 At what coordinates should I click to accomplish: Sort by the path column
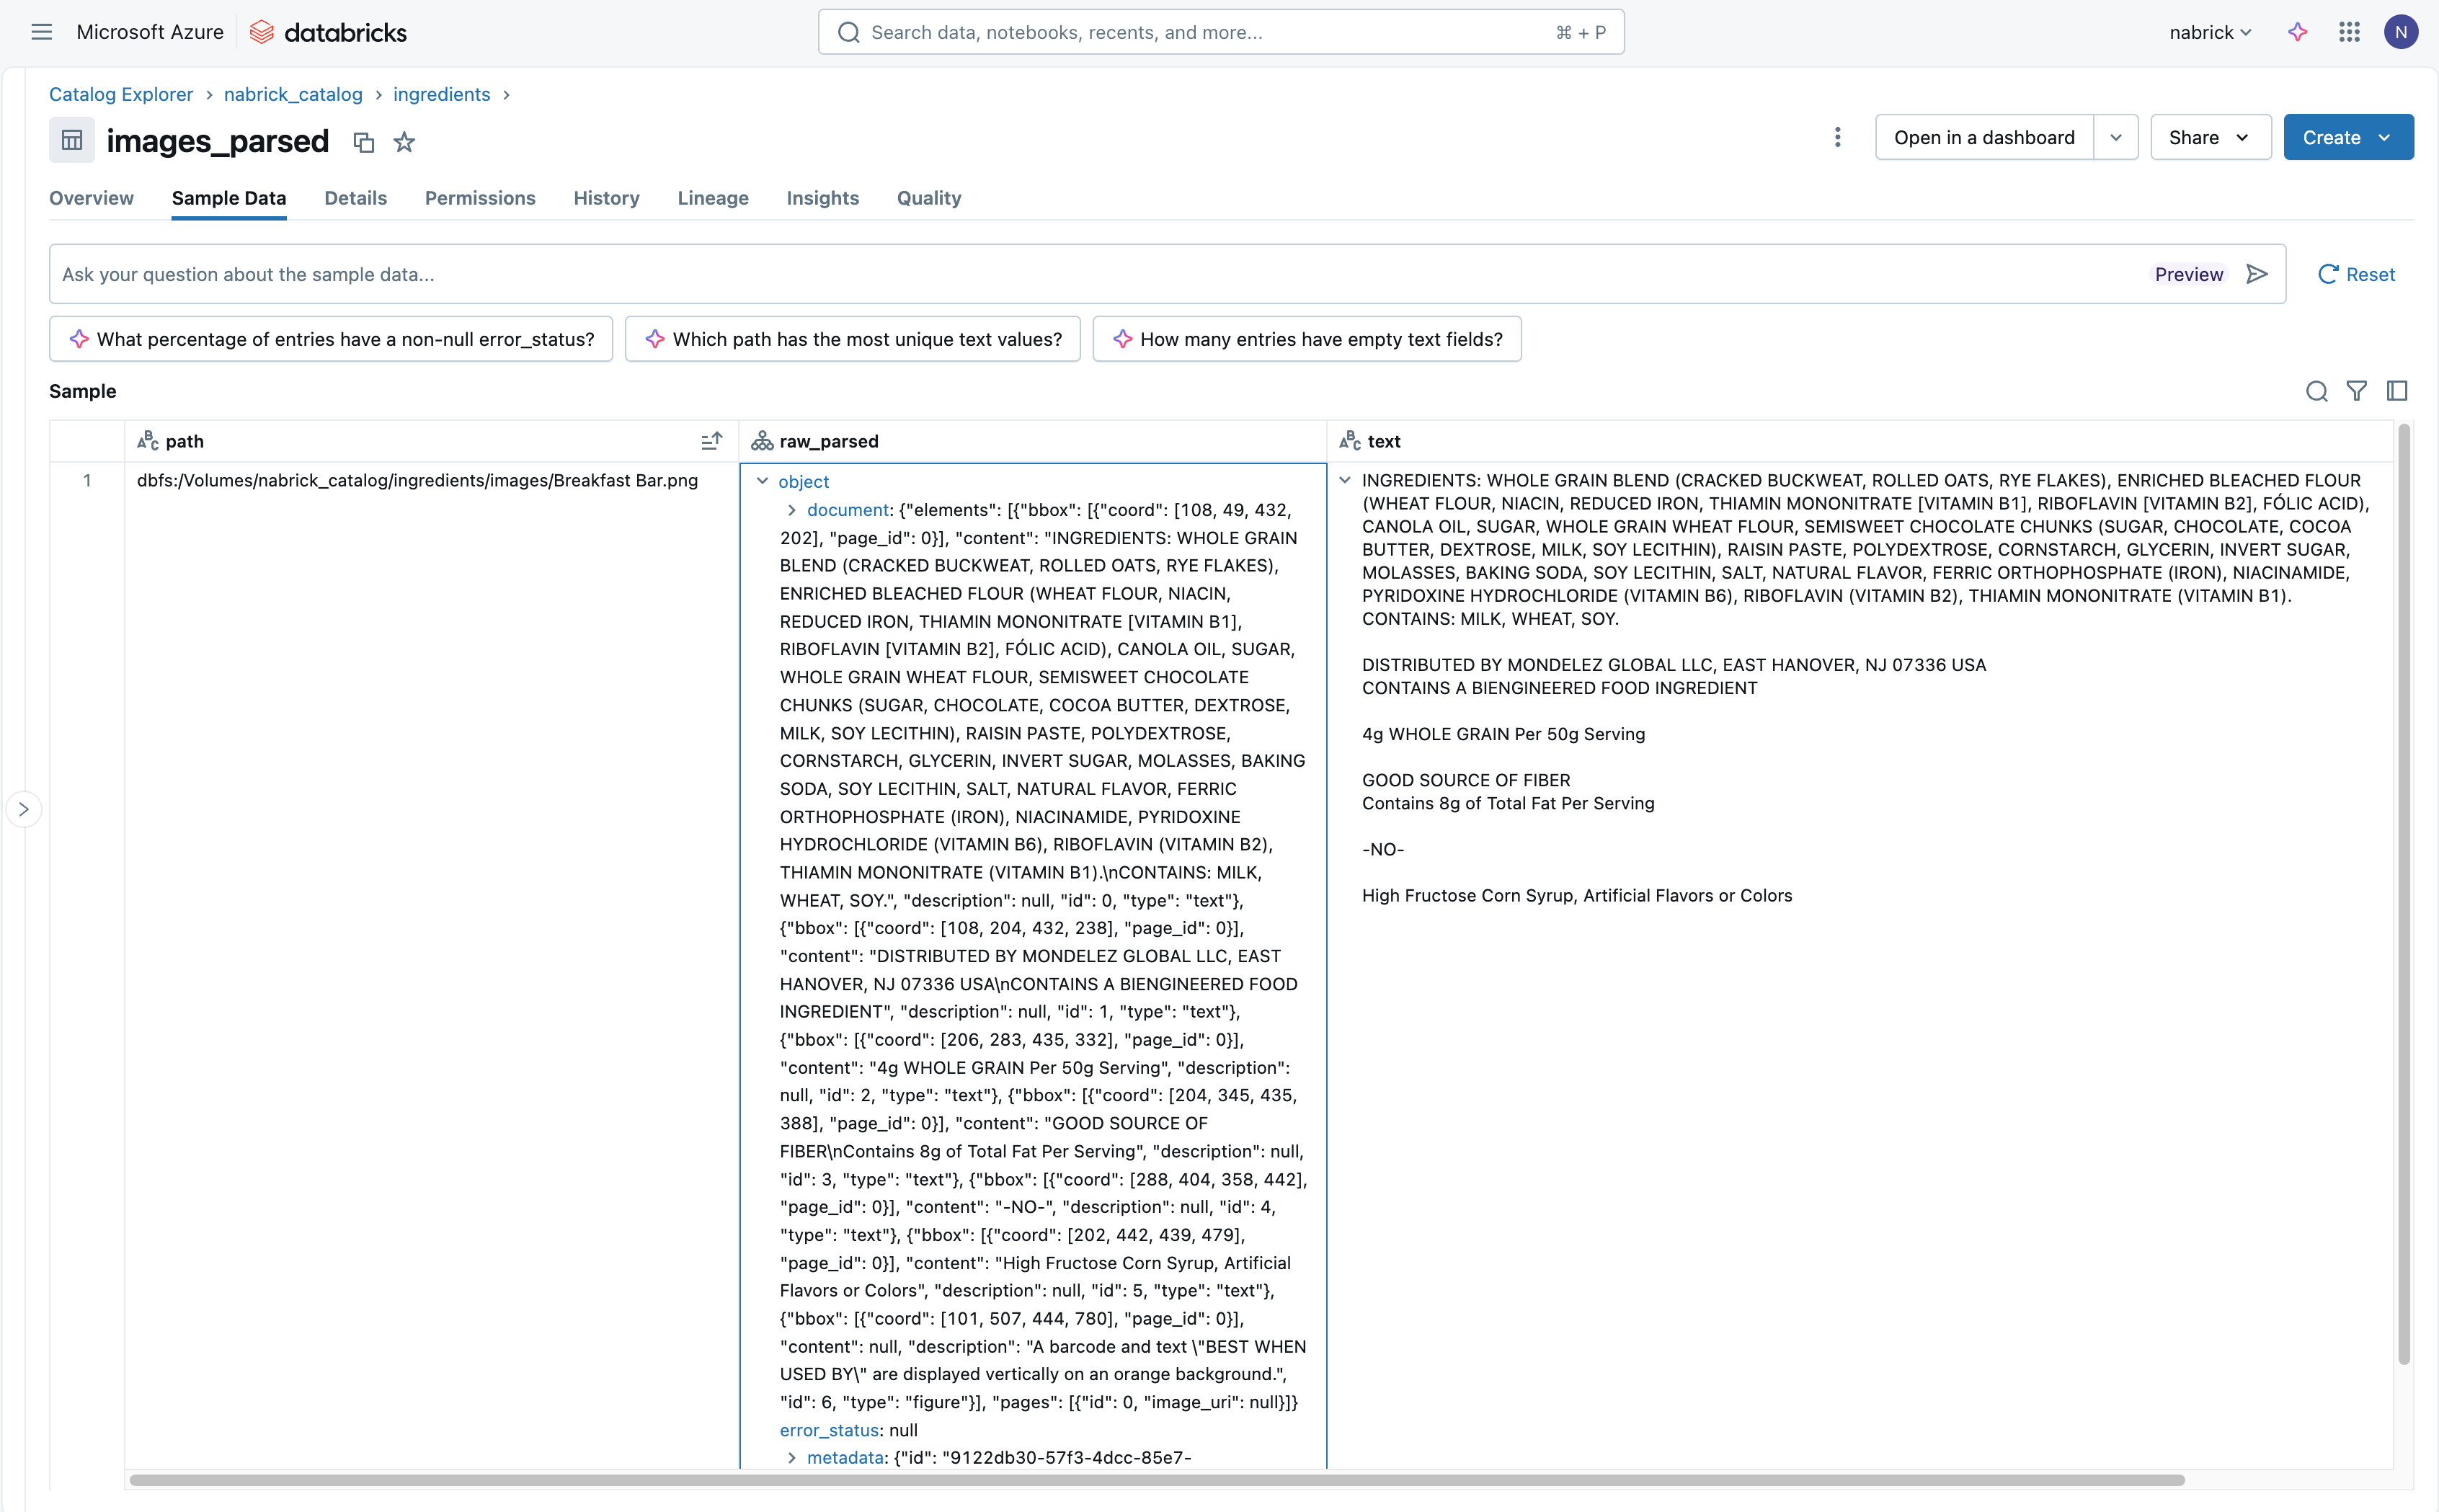[711, 441]
